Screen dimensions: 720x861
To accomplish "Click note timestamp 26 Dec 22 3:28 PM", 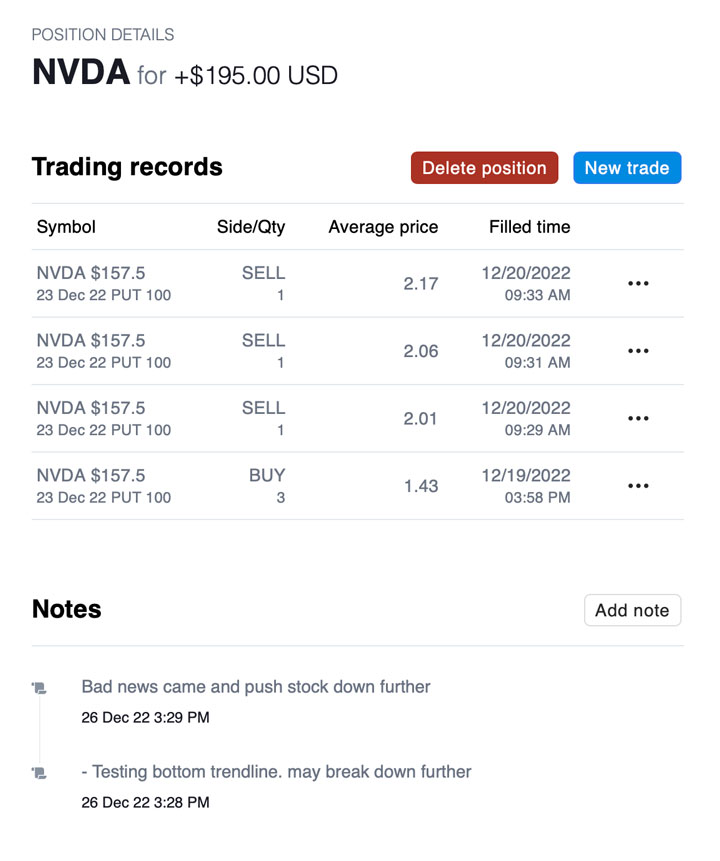I will (x=146, y=803).
